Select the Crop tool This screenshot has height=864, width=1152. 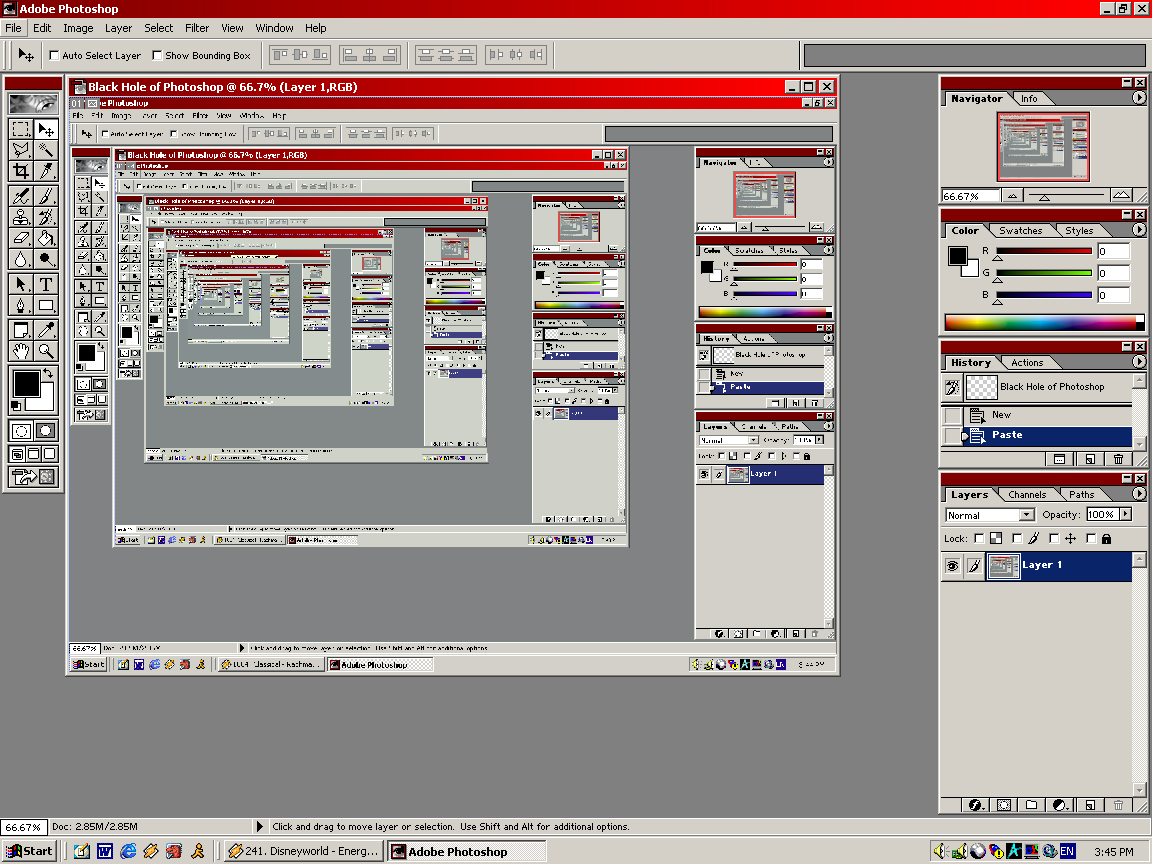[x=21, y=172]
